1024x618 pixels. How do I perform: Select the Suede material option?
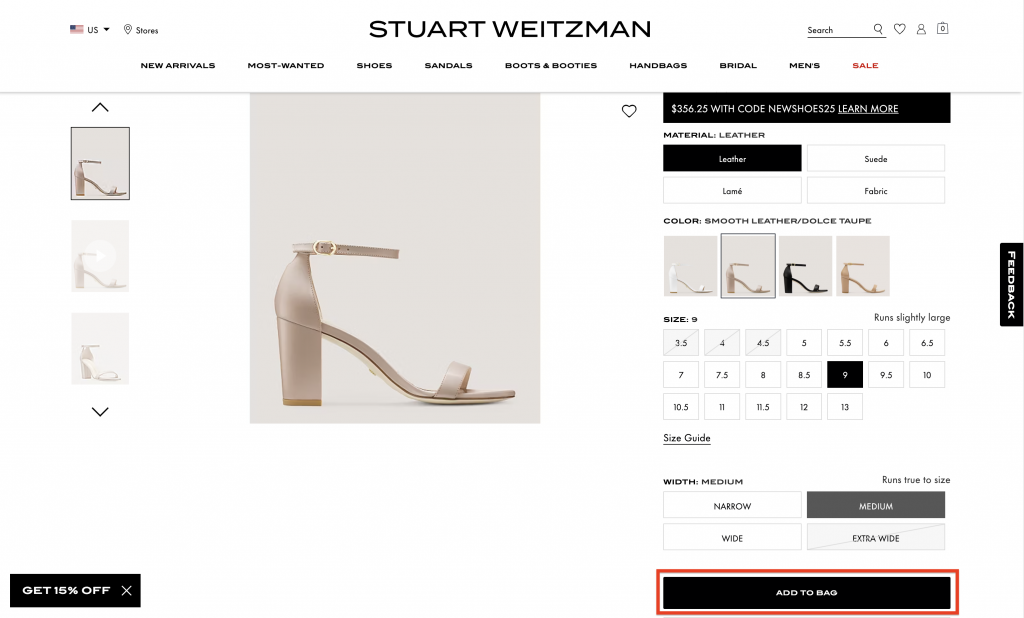(x=875, y=159)
